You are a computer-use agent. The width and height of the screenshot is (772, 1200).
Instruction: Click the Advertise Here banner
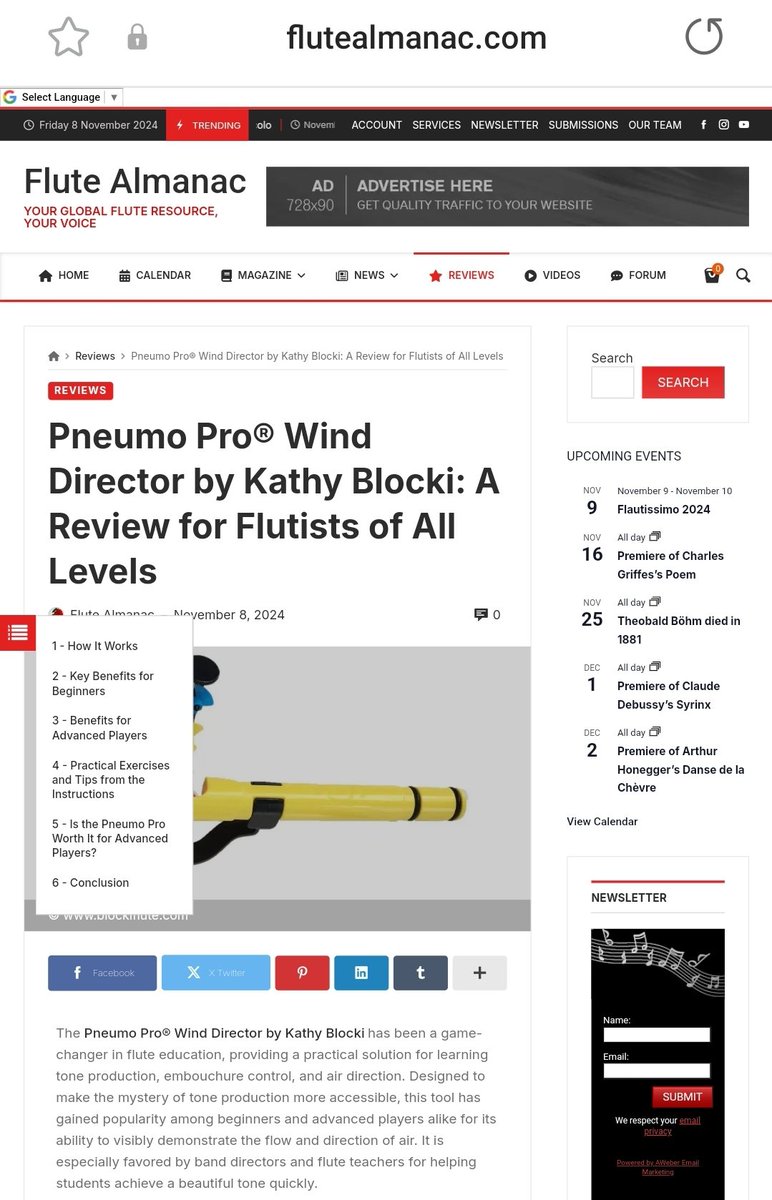[507, 196]
